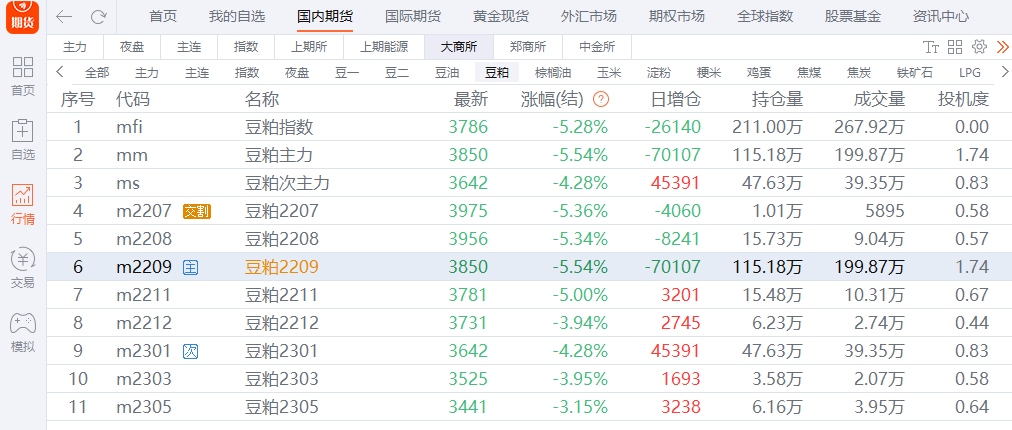
Task: Filter by 棕榈油 category
Action: [553, 72]
